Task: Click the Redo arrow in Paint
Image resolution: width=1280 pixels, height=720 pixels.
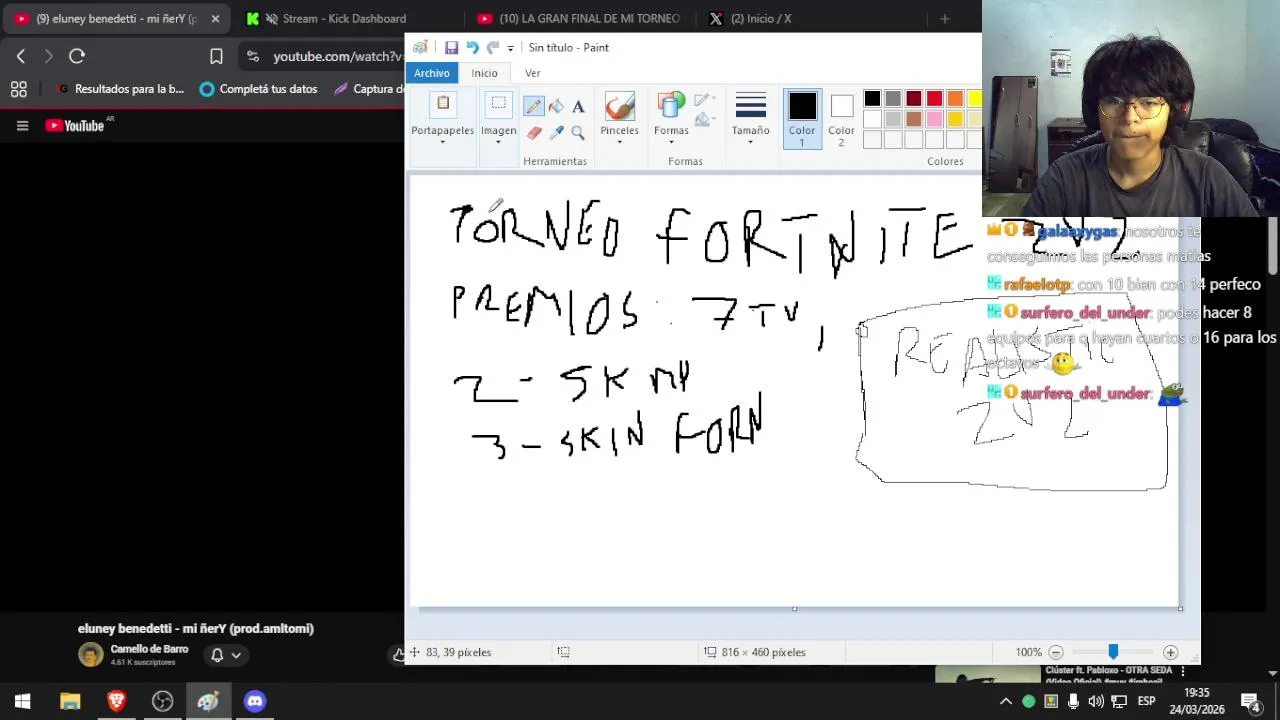Action: 492,47
